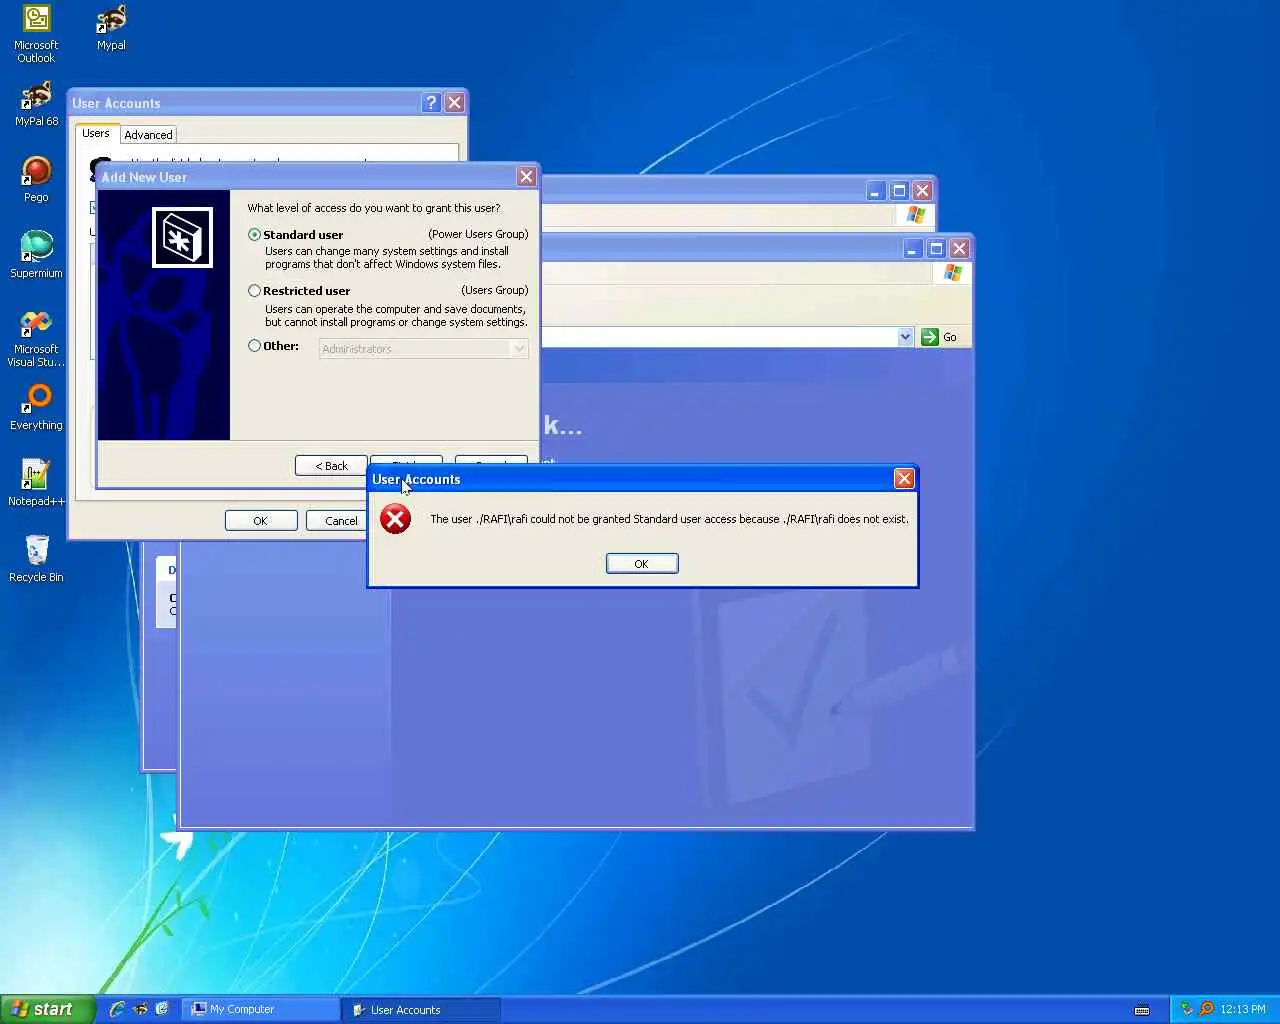Click the < Back button in wizard

click(x=331, y=466)
